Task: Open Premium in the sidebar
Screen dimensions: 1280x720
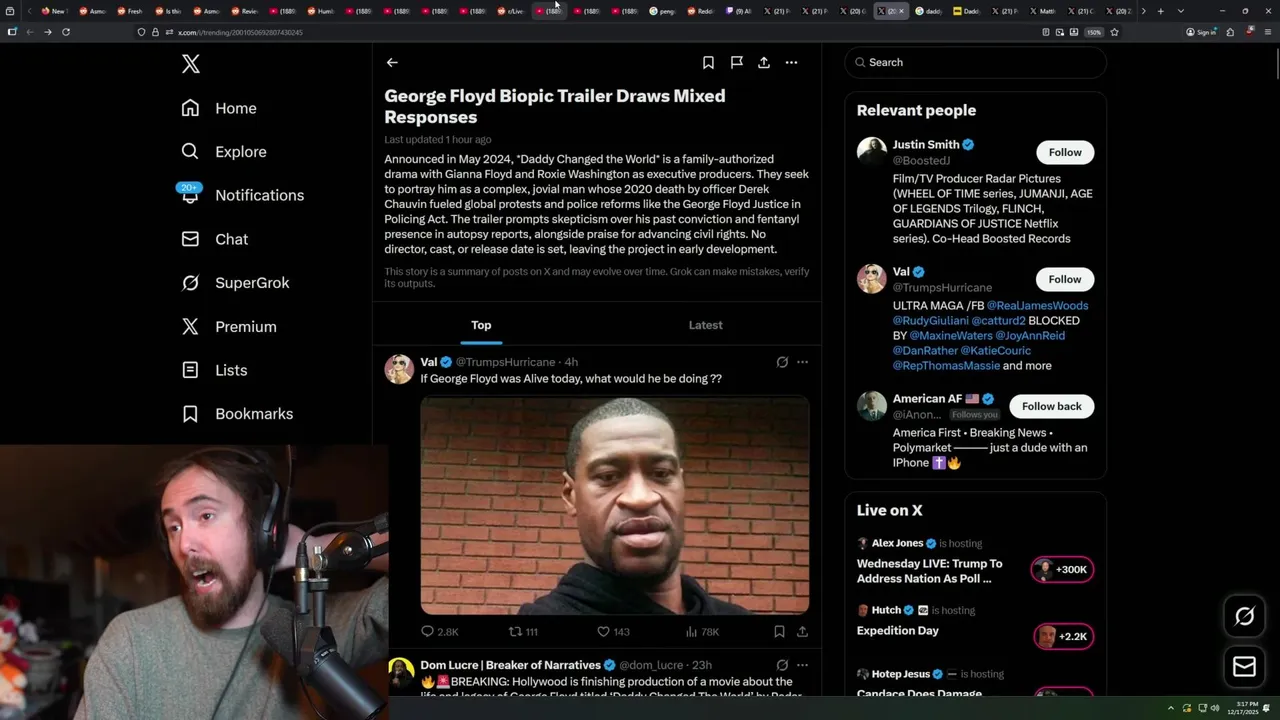Action: [x=229, y=327]
